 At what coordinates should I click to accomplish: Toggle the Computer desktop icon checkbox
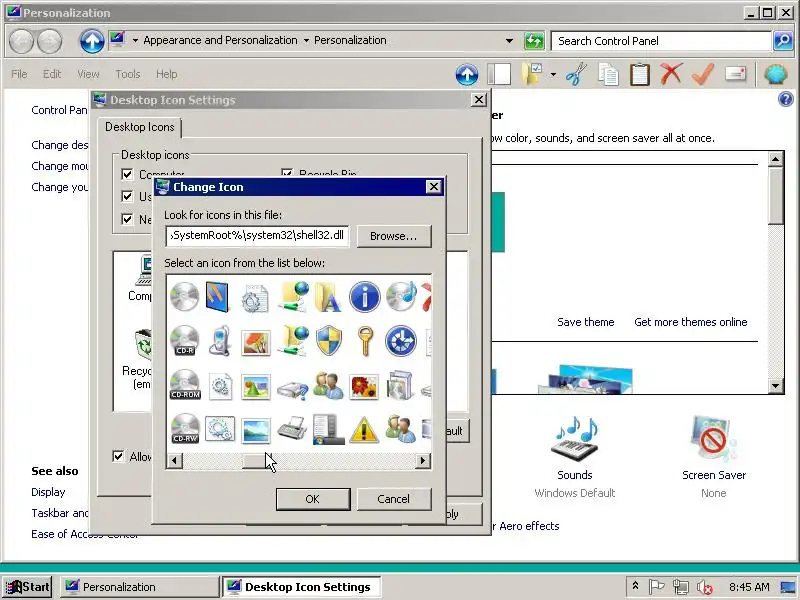(x=127, y=174)
